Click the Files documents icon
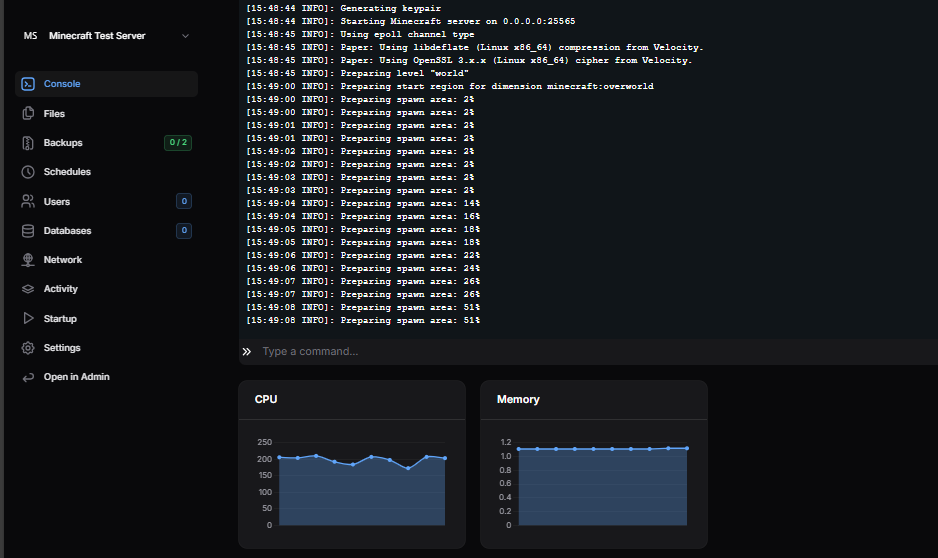The width and height of the screenshot is (938, 558). (x=28, y=114)
